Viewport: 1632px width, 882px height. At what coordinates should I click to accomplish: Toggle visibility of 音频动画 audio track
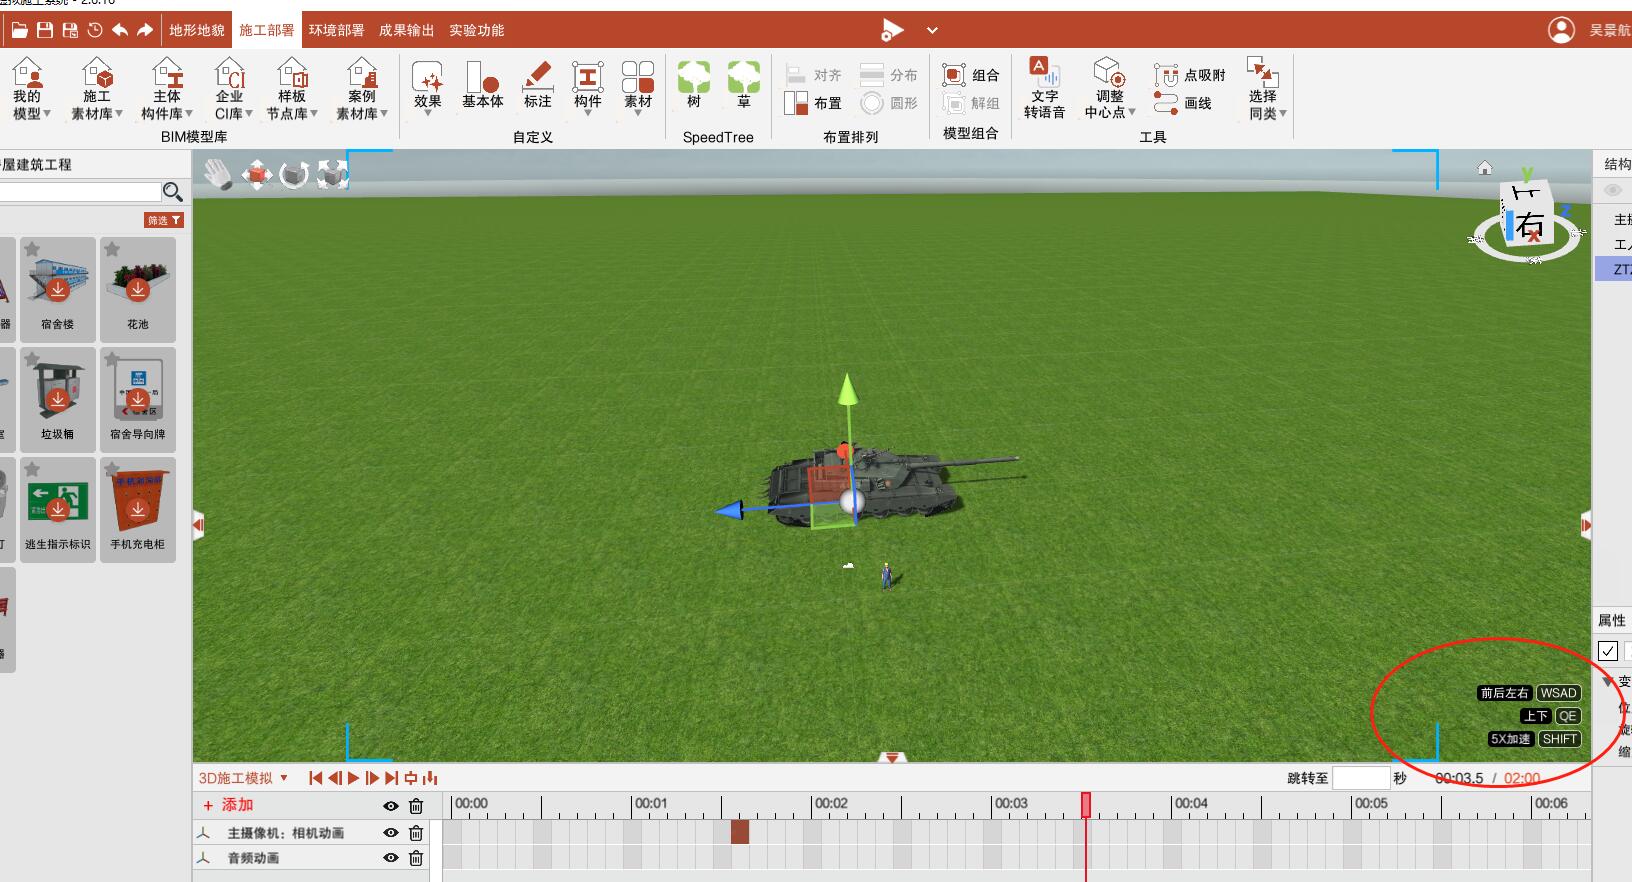tap(391, 858)
